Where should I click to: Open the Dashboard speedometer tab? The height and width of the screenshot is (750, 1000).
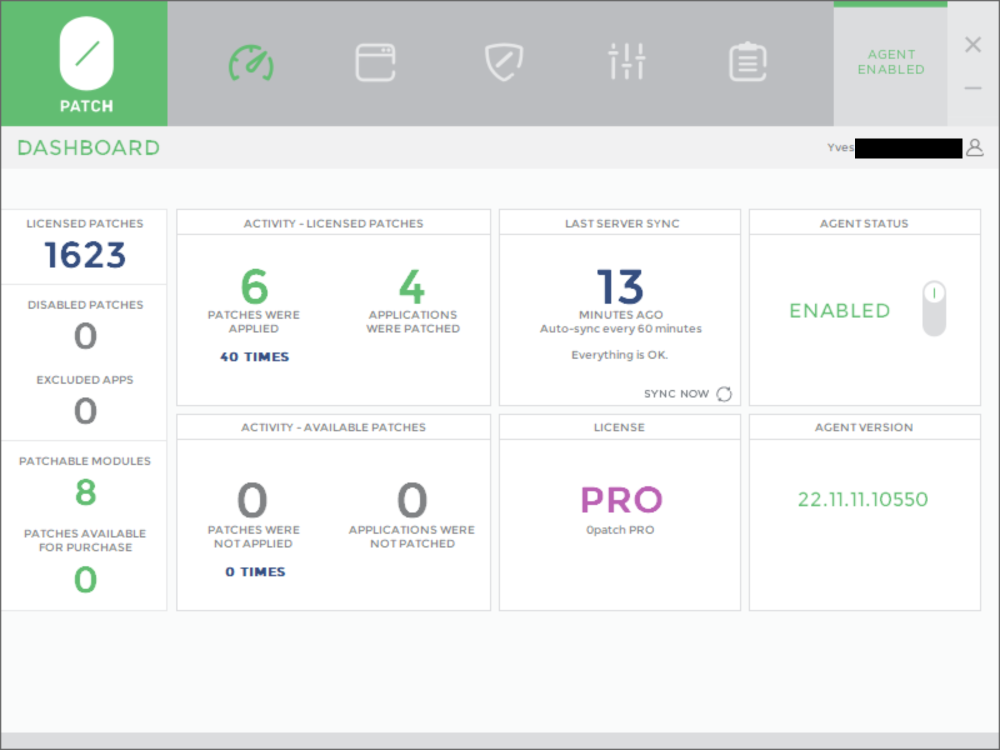[251, 62]
